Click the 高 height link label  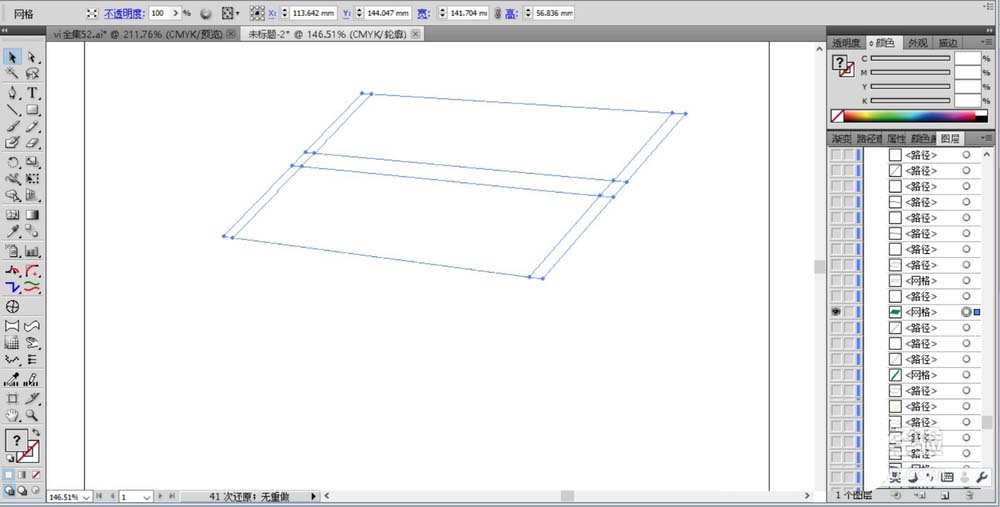click(511, 13)
